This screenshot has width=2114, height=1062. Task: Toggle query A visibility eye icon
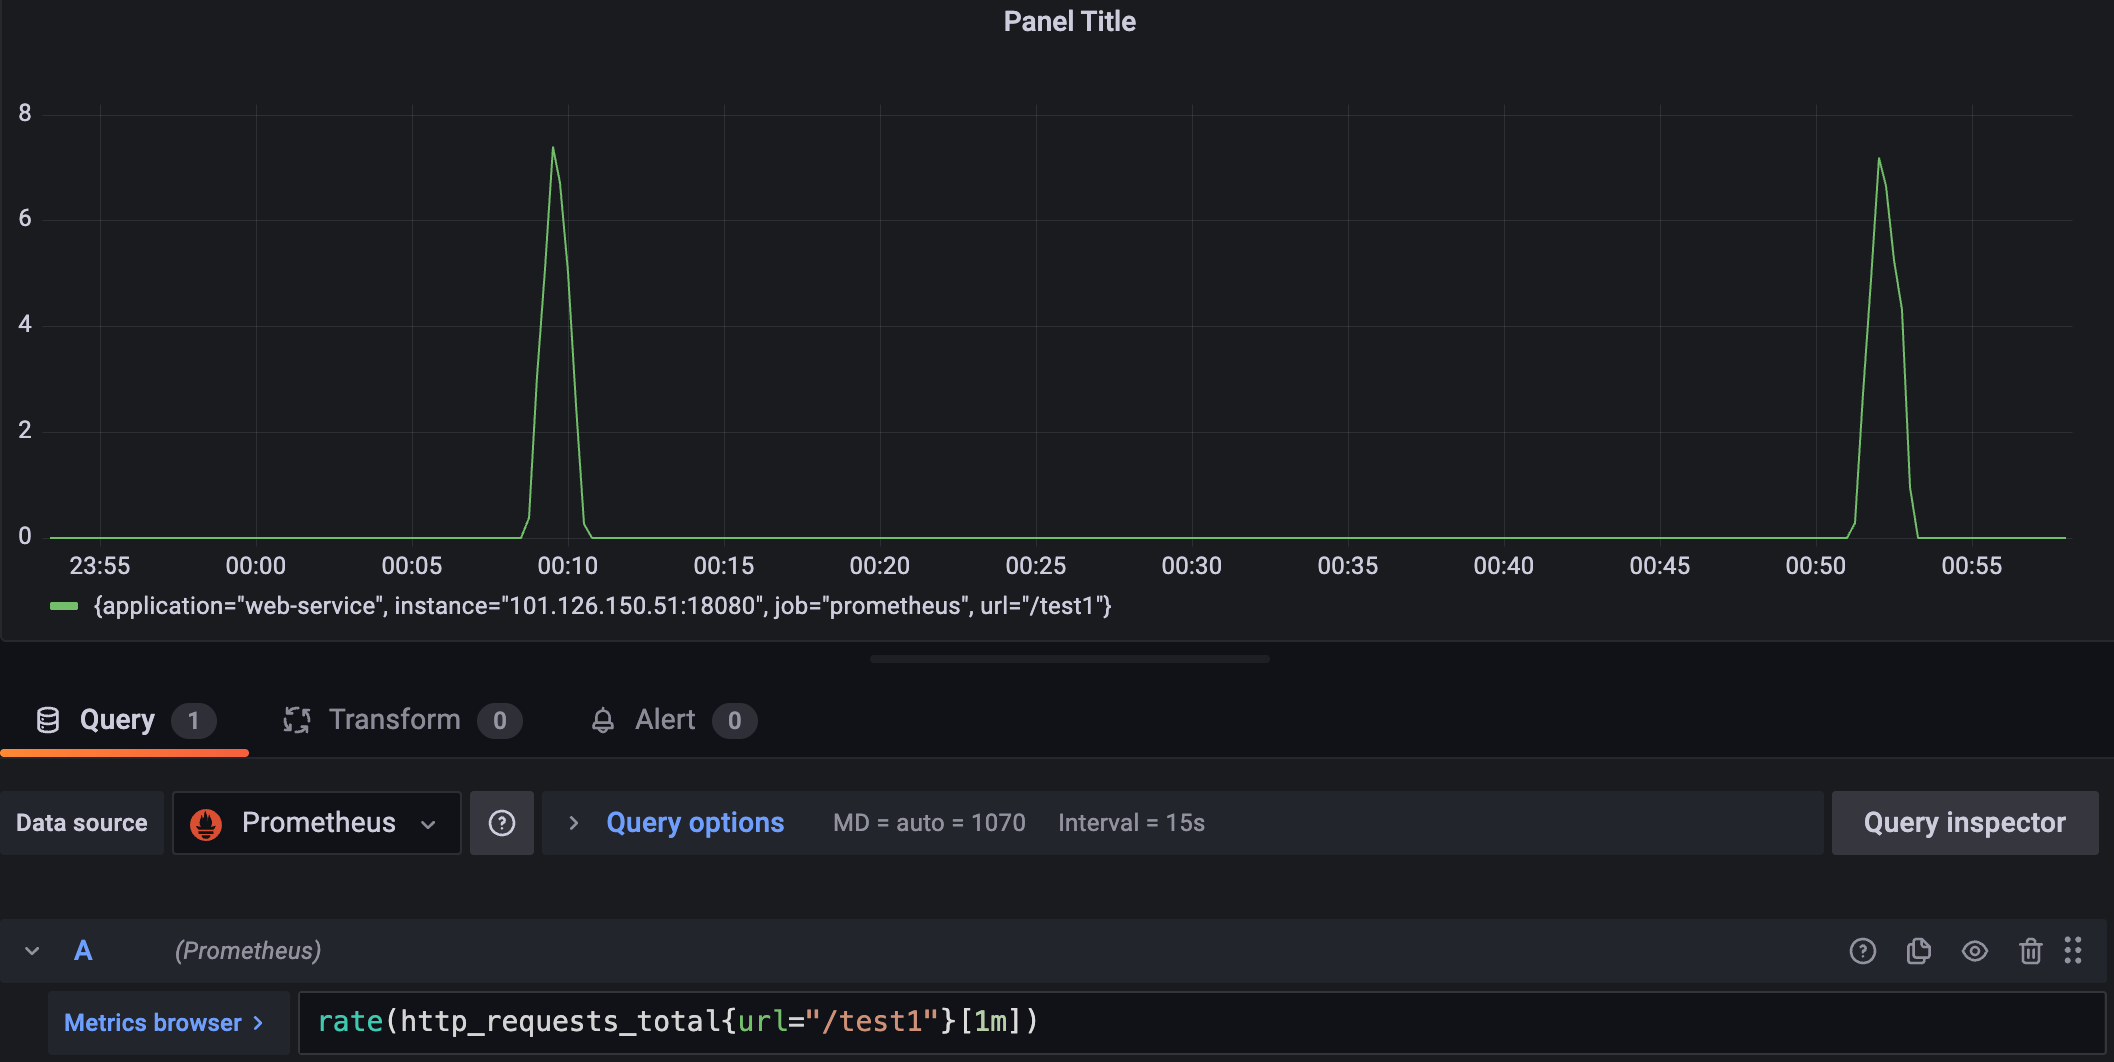click(x=1974, y=951)
